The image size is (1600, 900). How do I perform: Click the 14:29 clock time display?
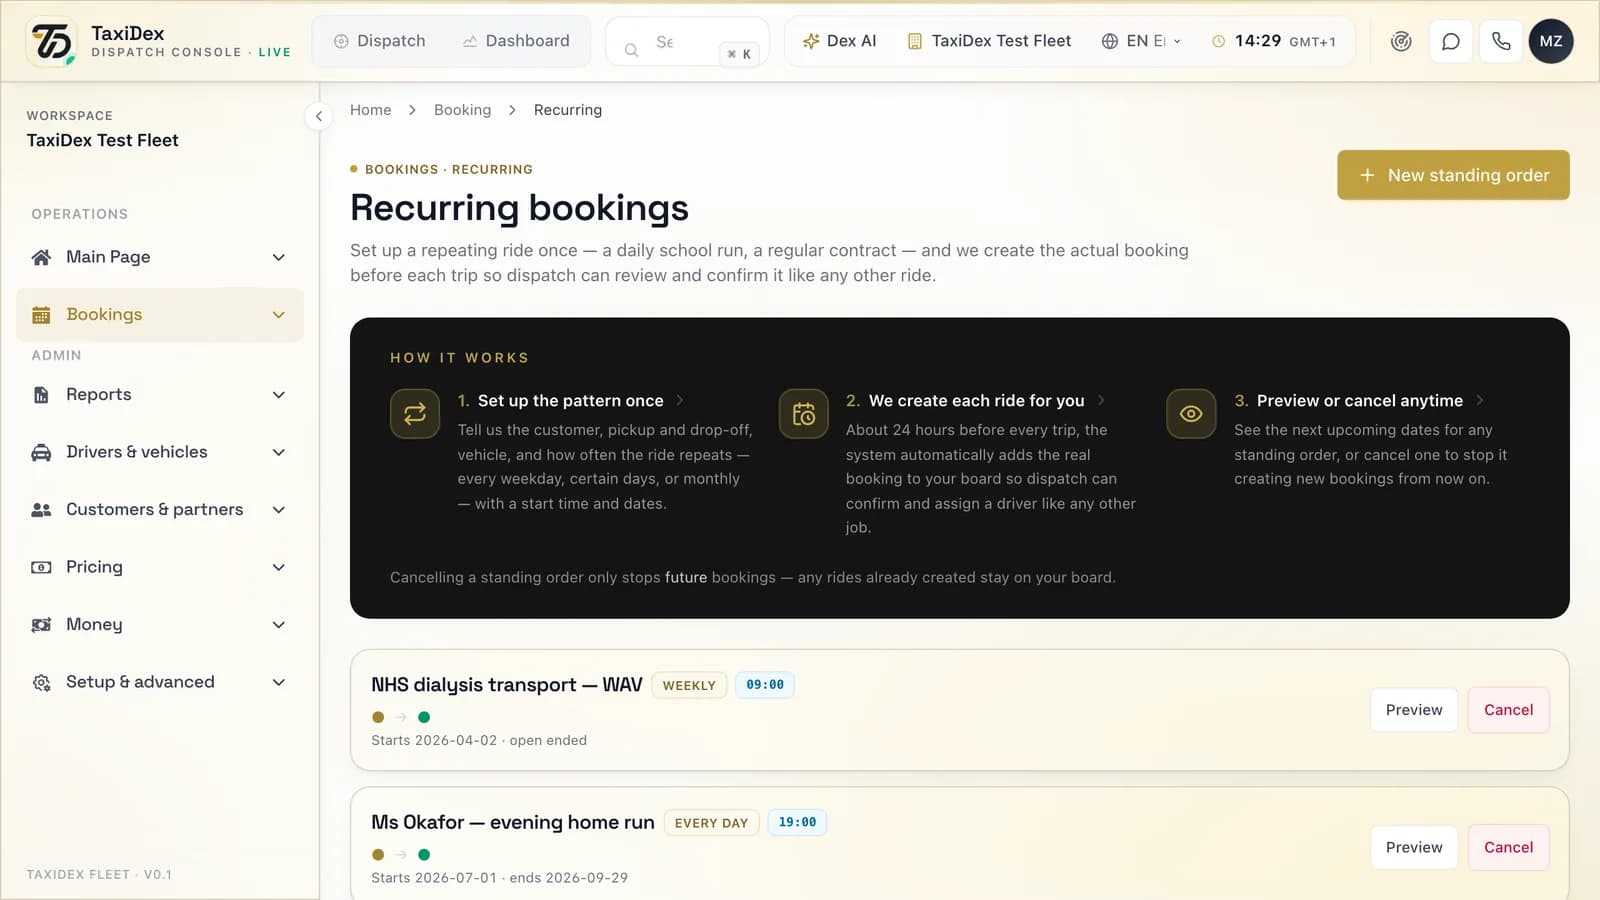pyautogui.click(x=1258, y=41)
